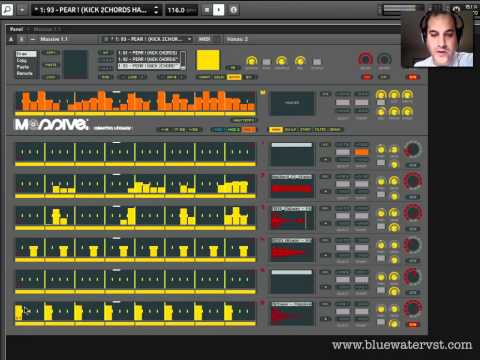The width and height of the screenshot is (480, 360).
Task: Click the magnifier search icon in top bar
Action: pyautogui.click(x=7, y=10)
